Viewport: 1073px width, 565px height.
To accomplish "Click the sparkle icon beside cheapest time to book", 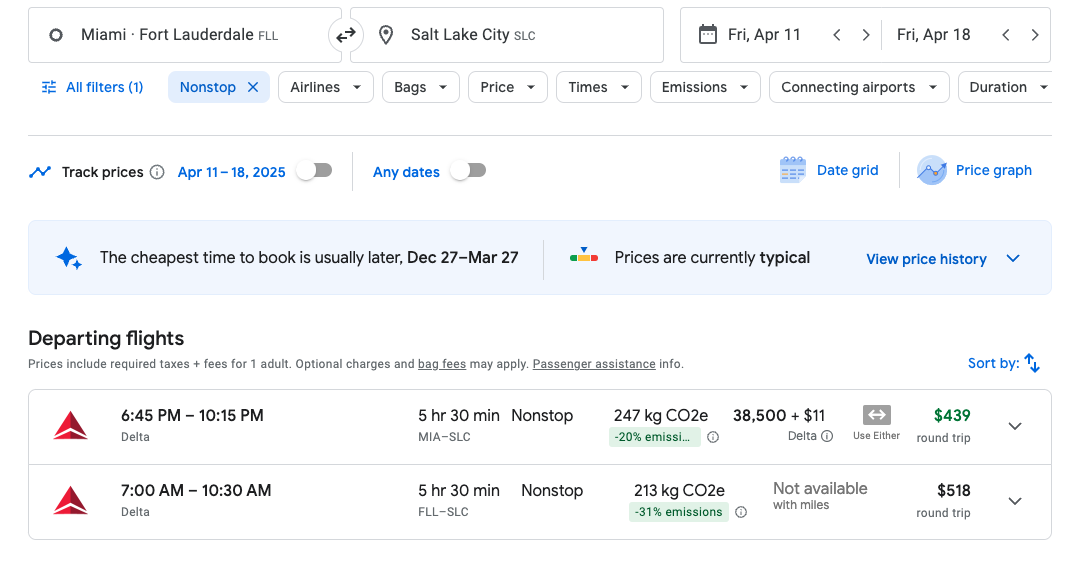I will [69, 258].
